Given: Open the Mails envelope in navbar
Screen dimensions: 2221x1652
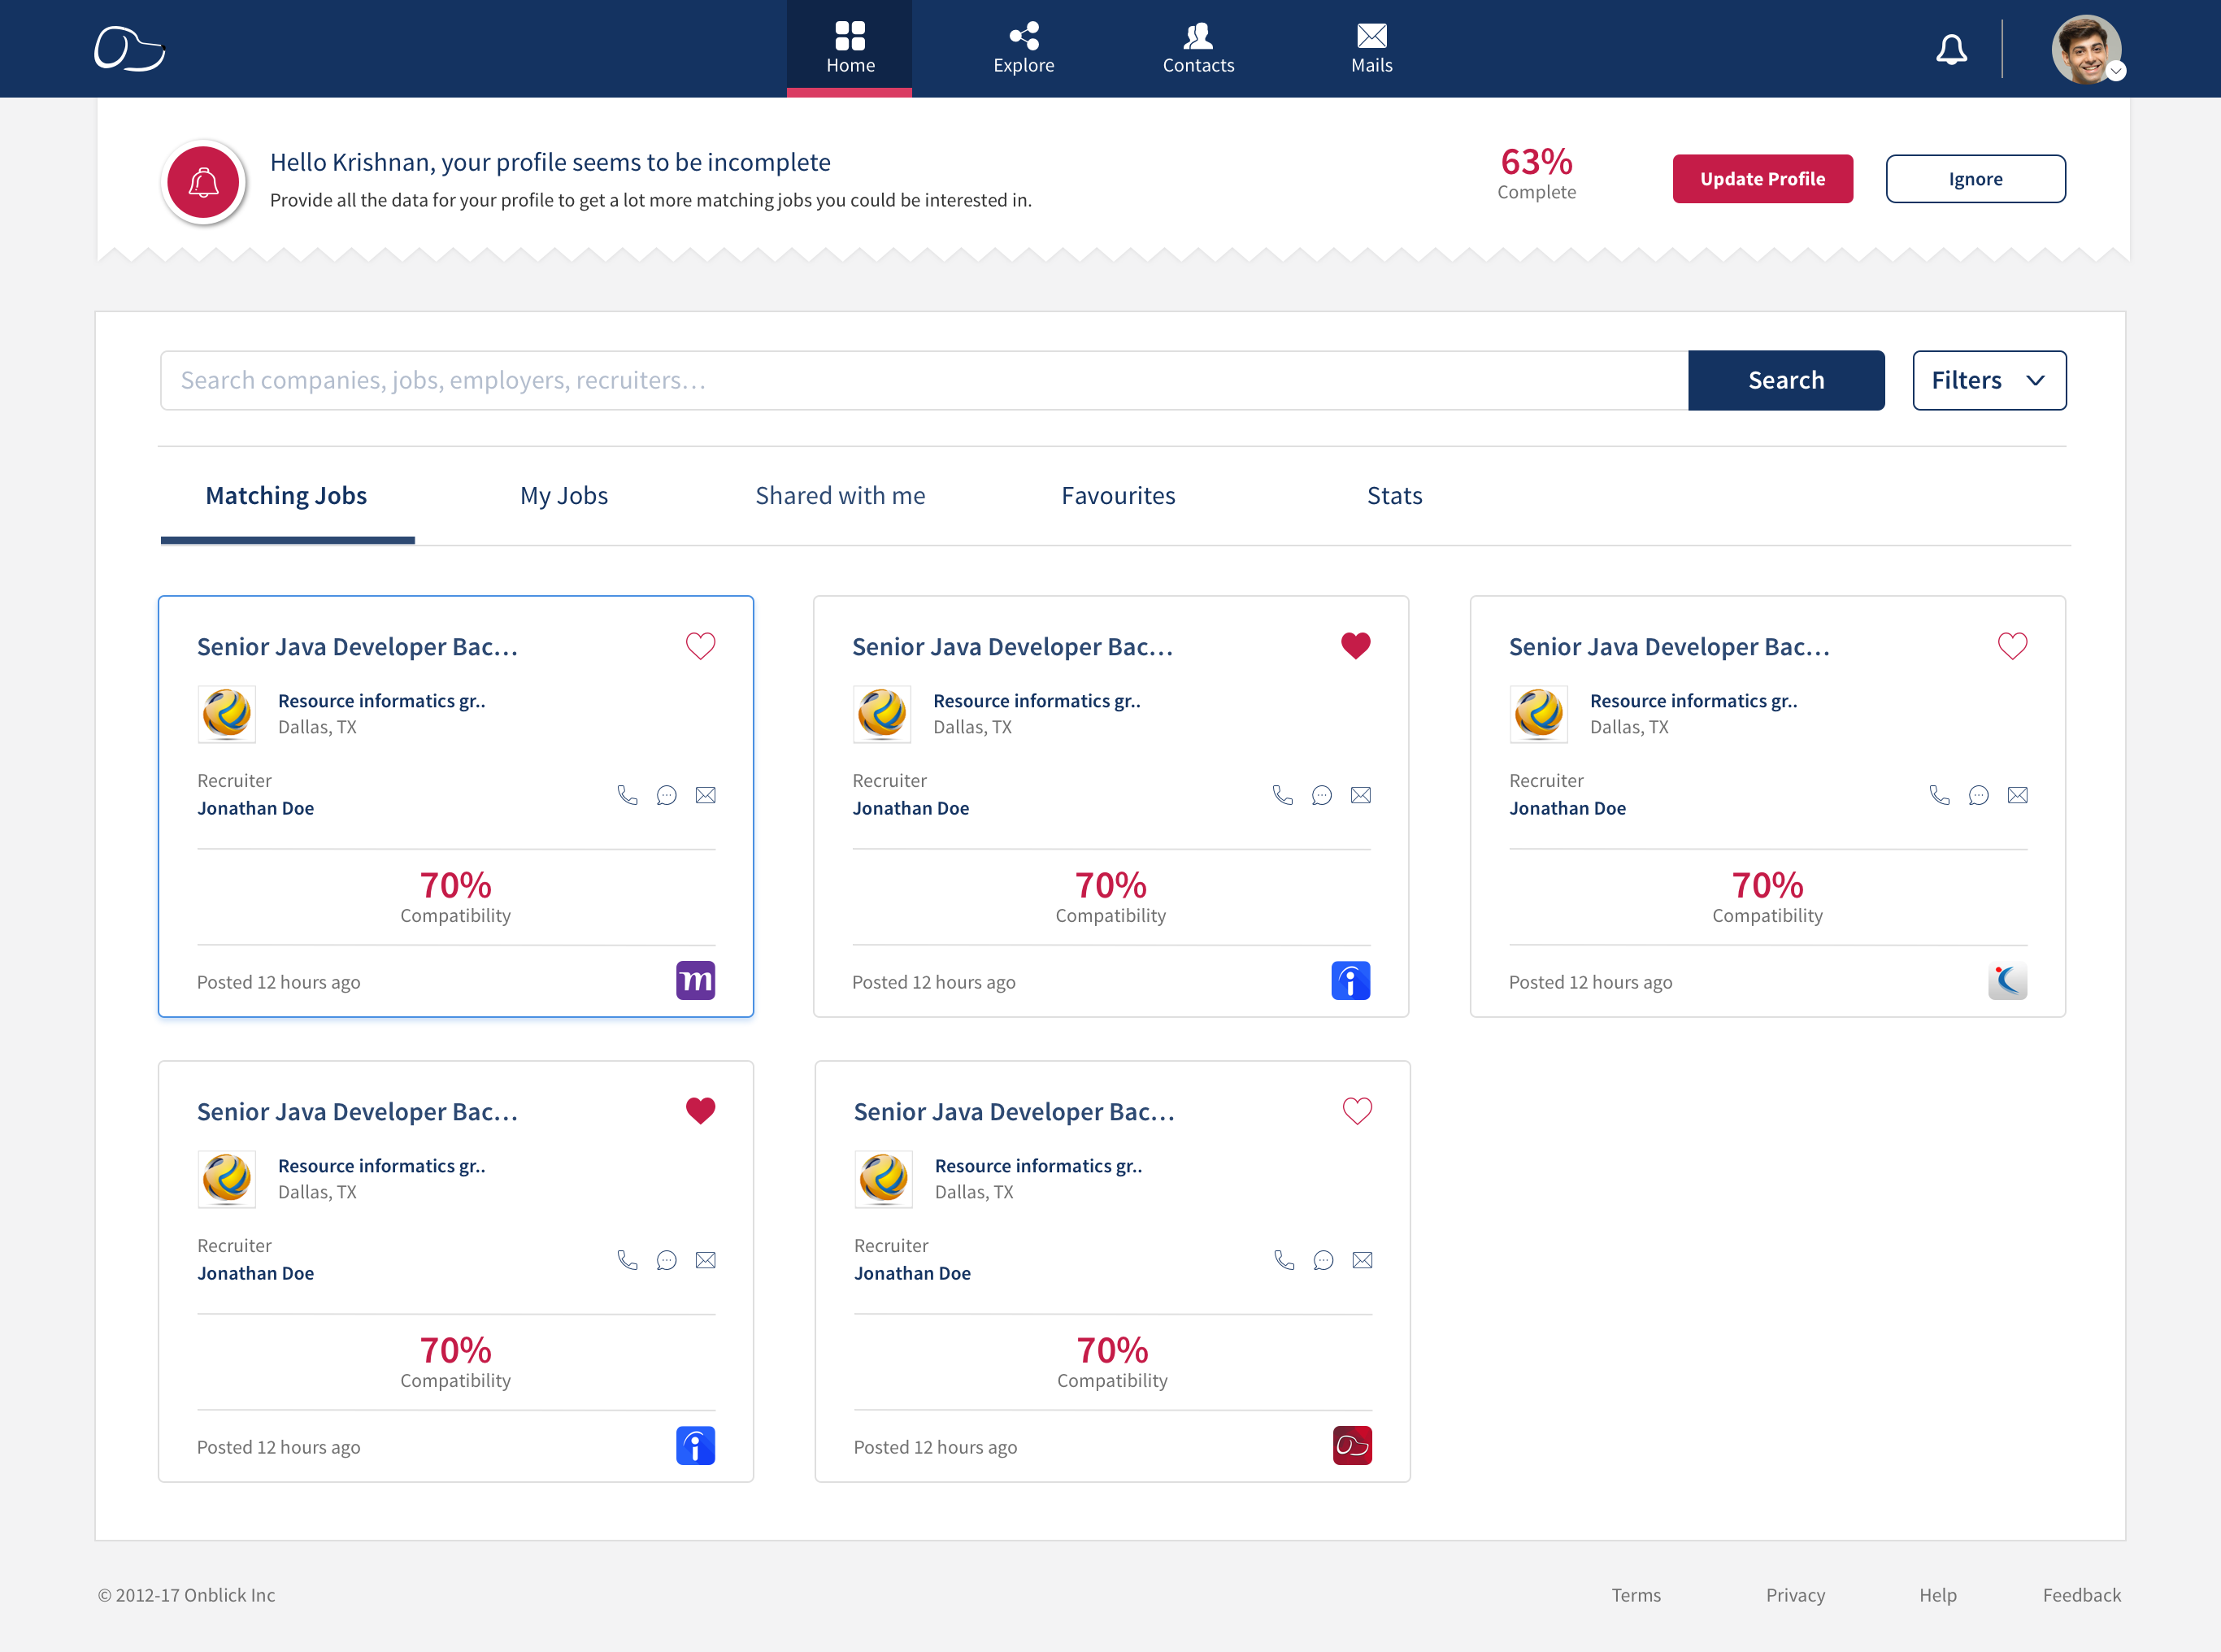Looking at the screenshot, I should tap(1371, 37).
